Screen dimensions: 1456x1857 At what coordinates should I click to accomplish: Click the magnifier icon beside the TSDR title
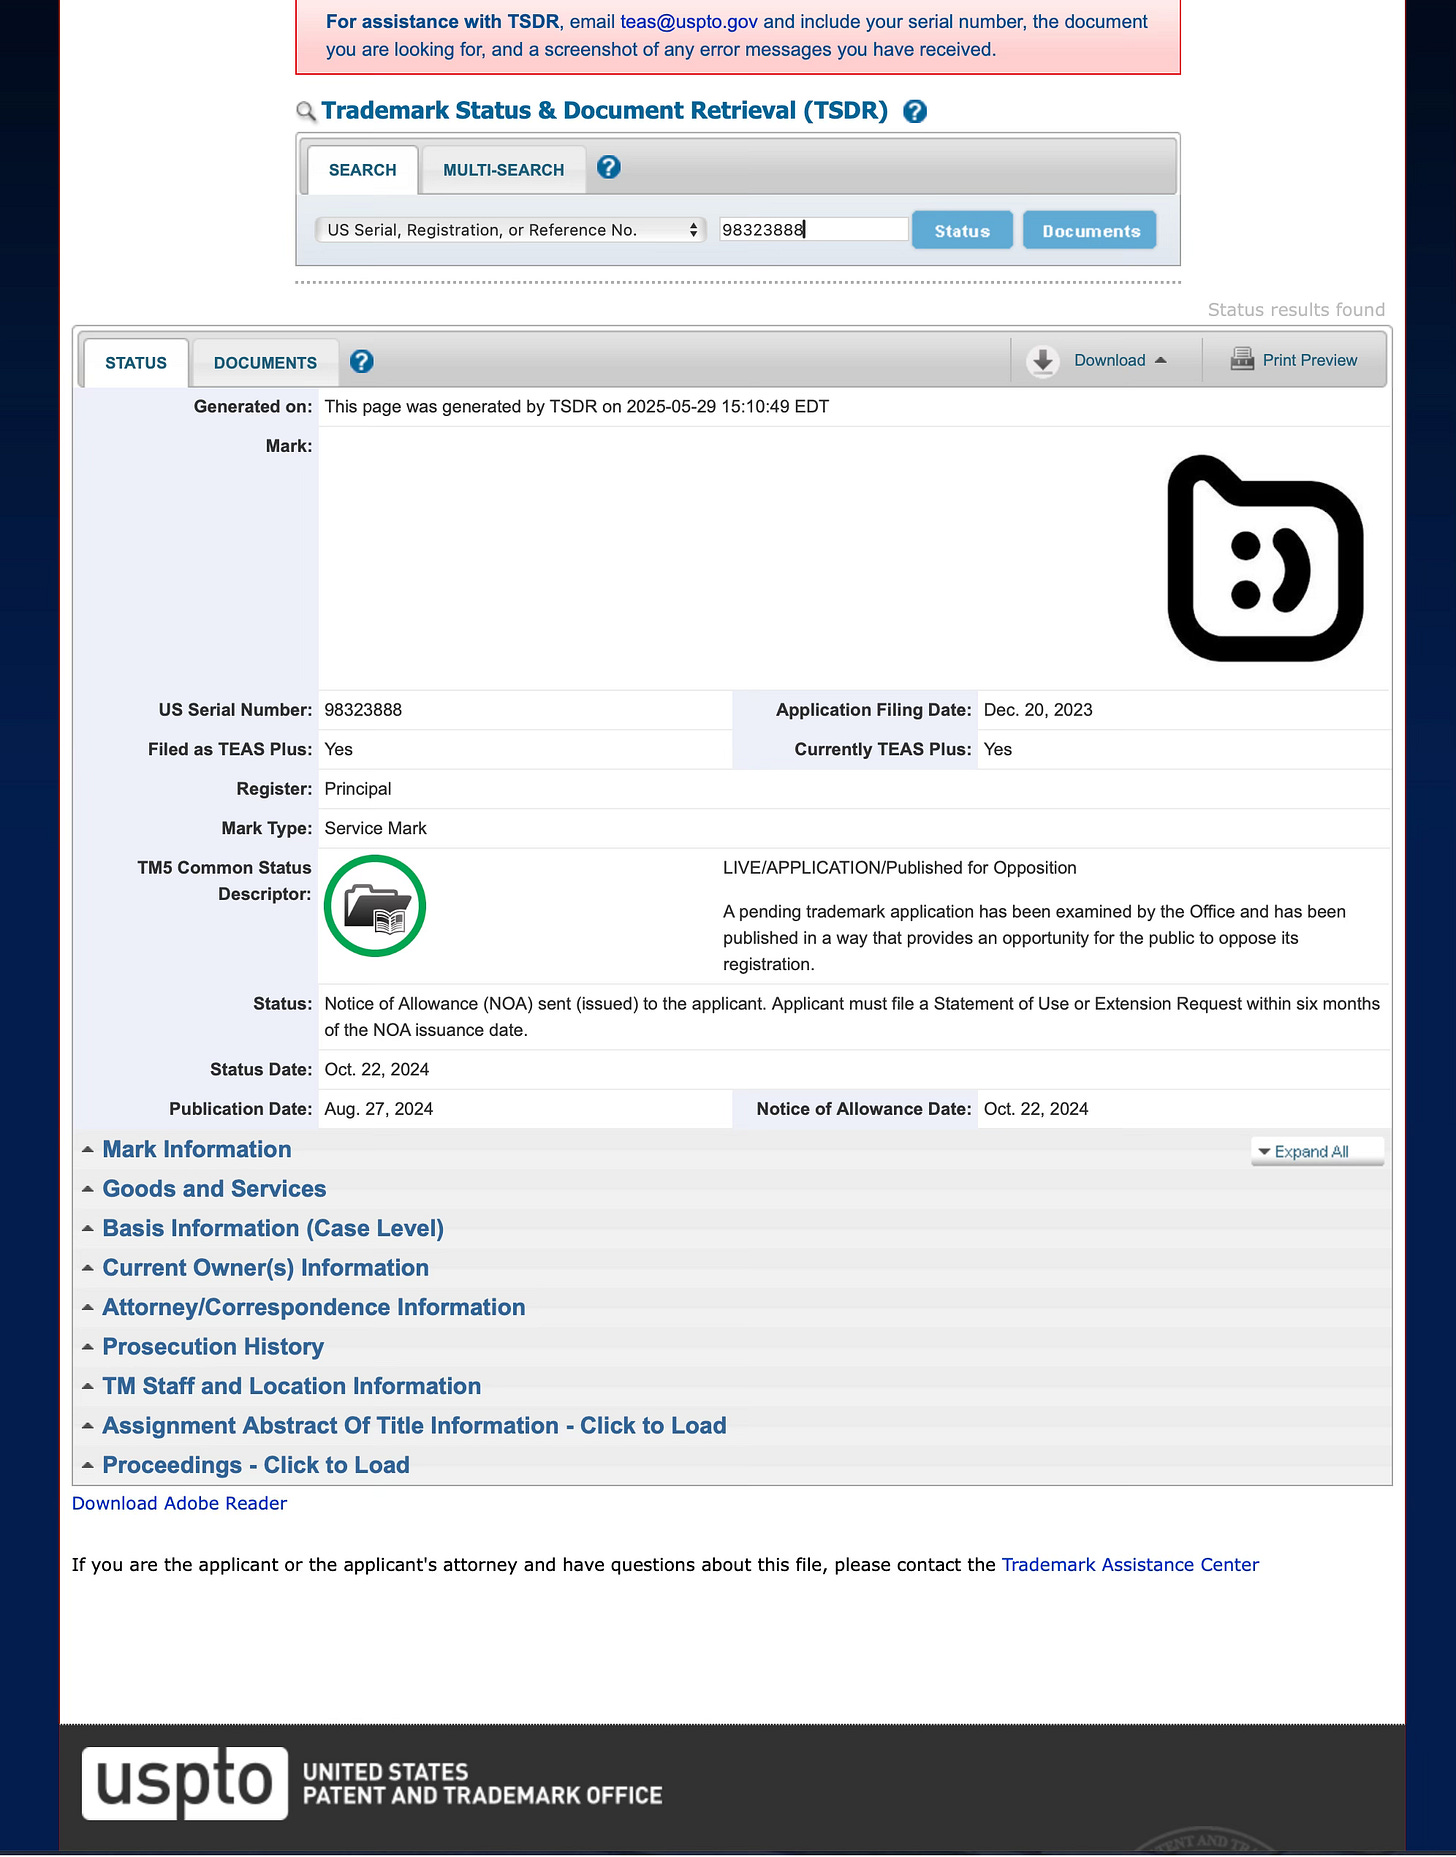306,112
